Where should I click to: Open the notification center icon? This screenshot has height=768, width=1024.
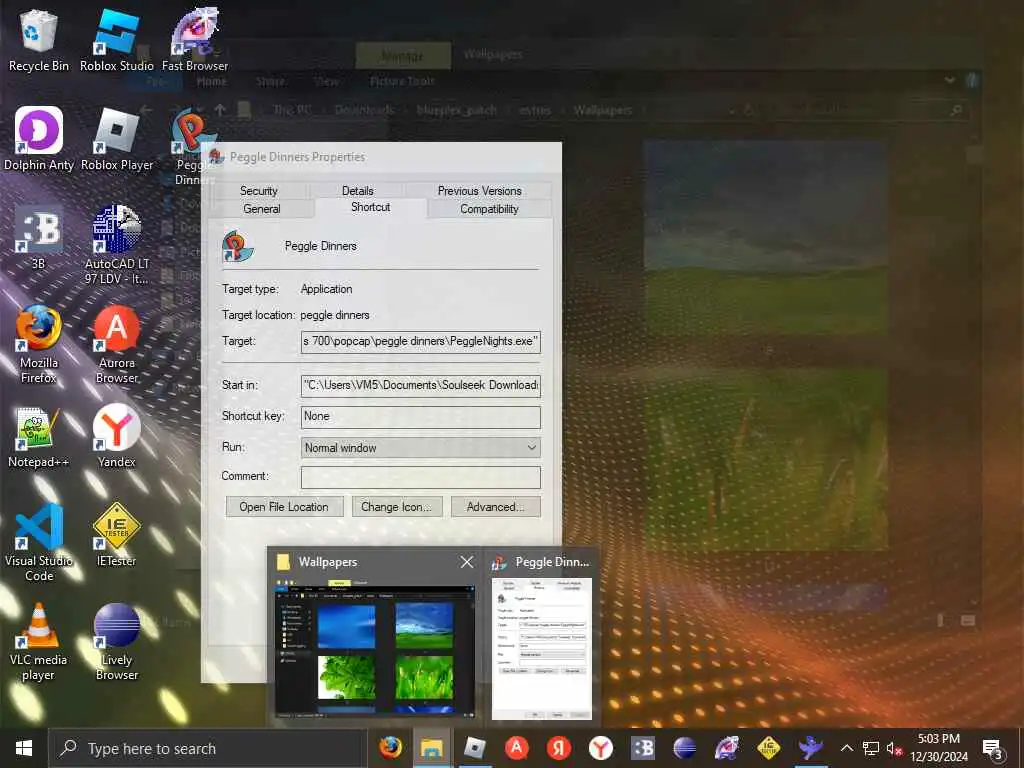pos(993,748)
